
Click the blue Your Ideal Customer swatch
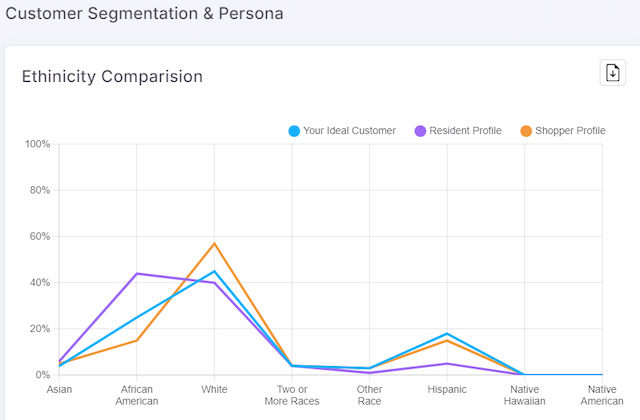(x=294, y=131)
